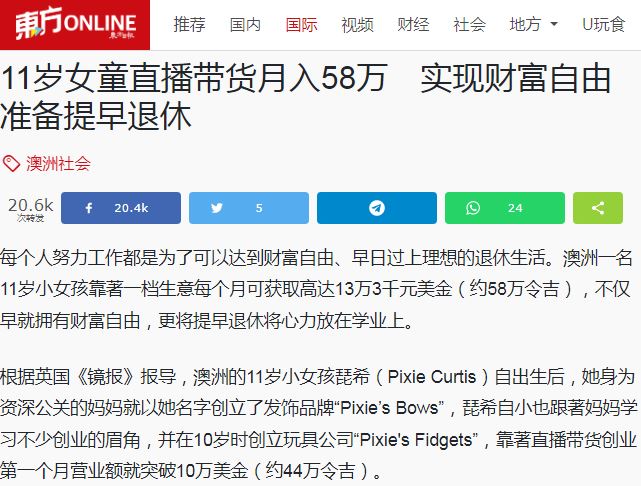
Task: Open the green generic share icon
Action: 598,208
